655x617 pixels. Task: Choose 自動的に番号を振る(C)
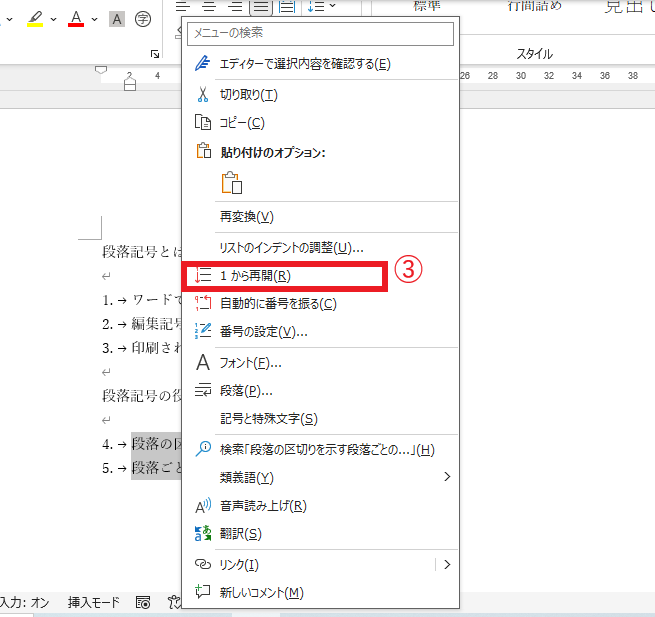click(320, 304)
